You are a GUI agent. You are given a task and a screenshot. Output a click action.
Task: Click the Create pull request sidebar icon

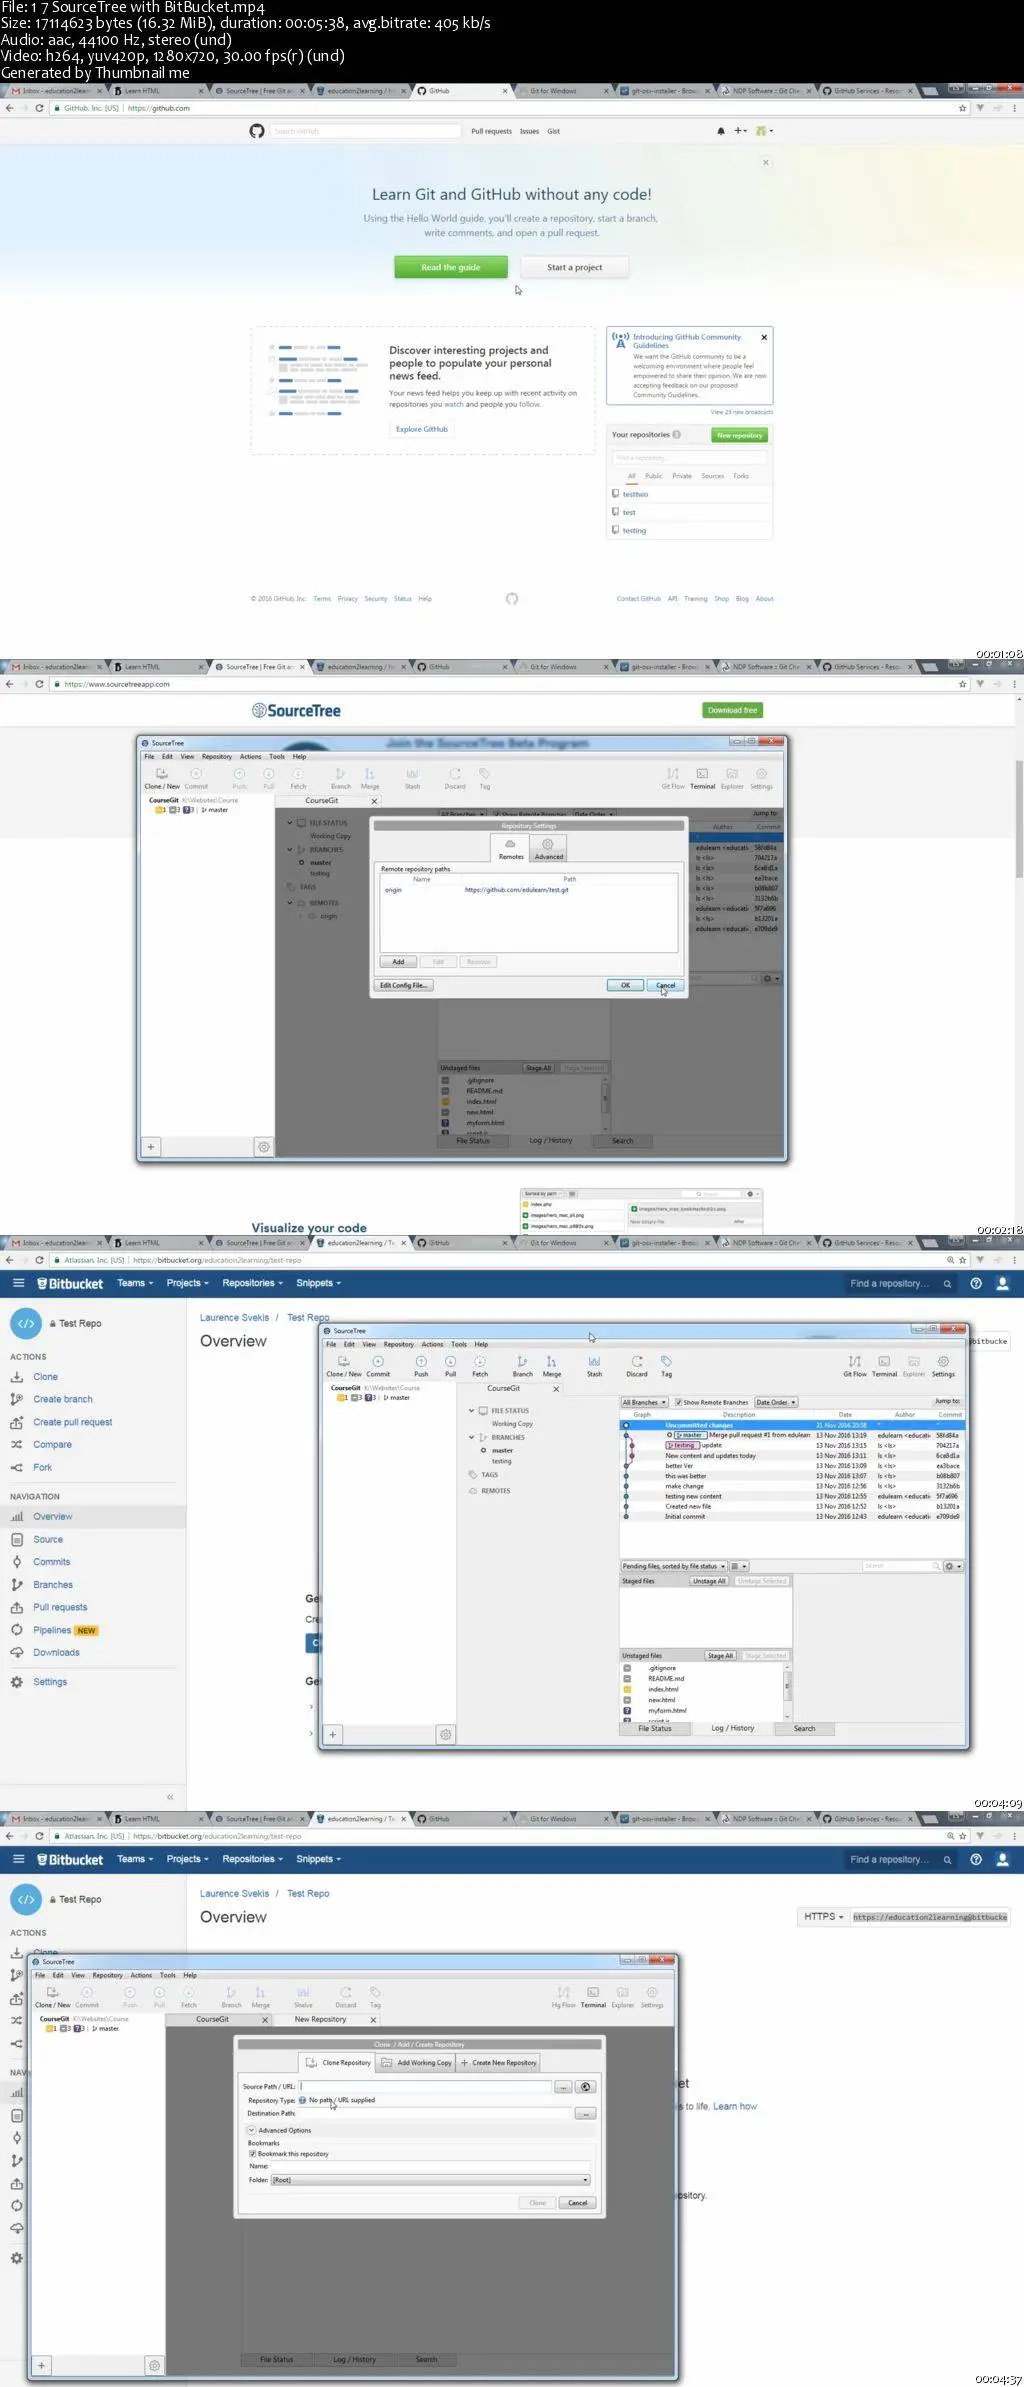[x=17, y=1422]
